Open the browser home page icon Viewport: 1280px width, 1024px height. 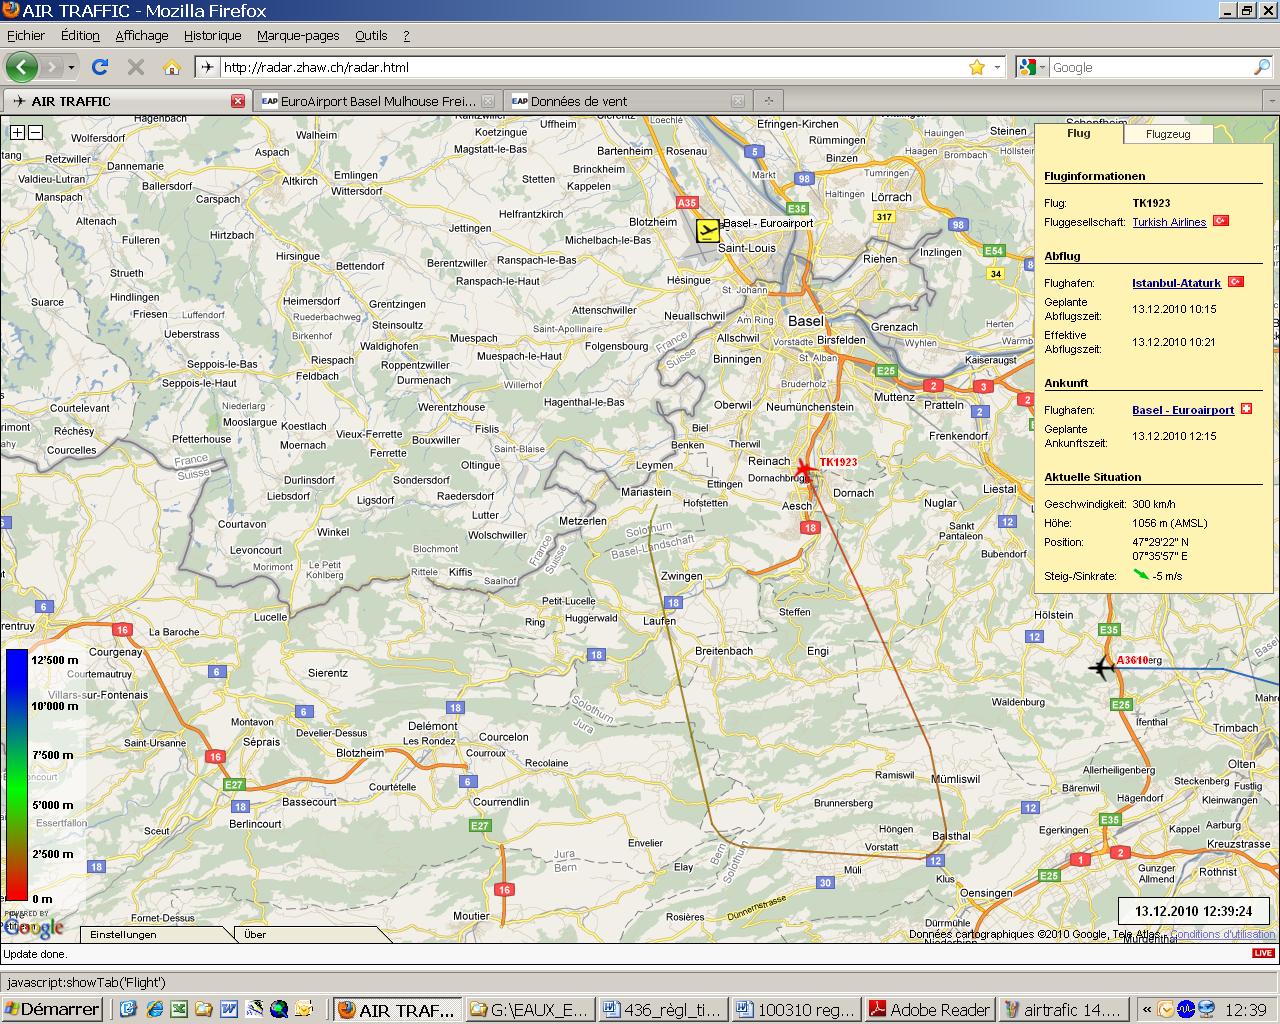172,67
